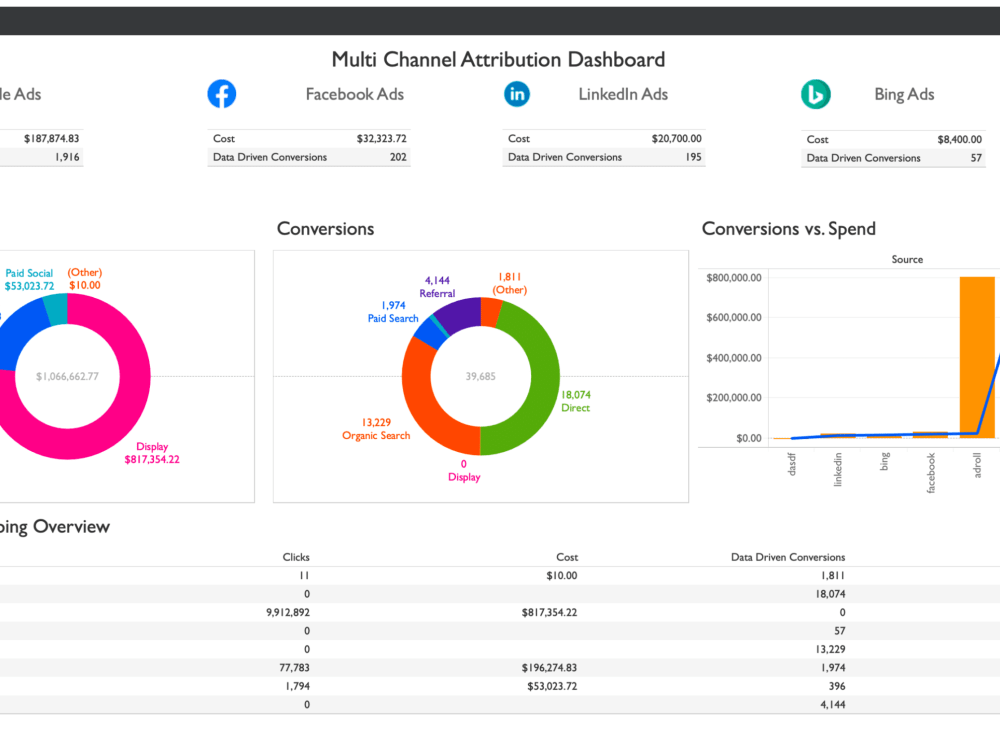Click the Facebook Ads logo icon
1000x750 pixels.
click(x=221, y=93)
